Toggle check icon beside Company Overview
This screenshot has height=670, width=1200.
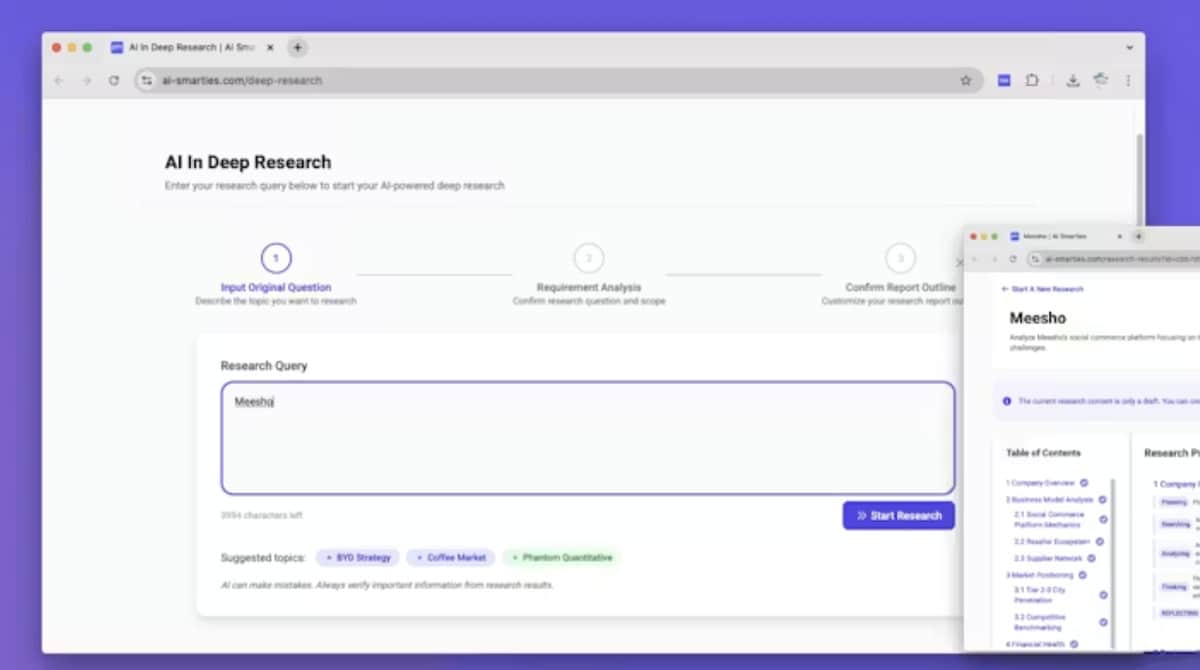point(1084,483)
